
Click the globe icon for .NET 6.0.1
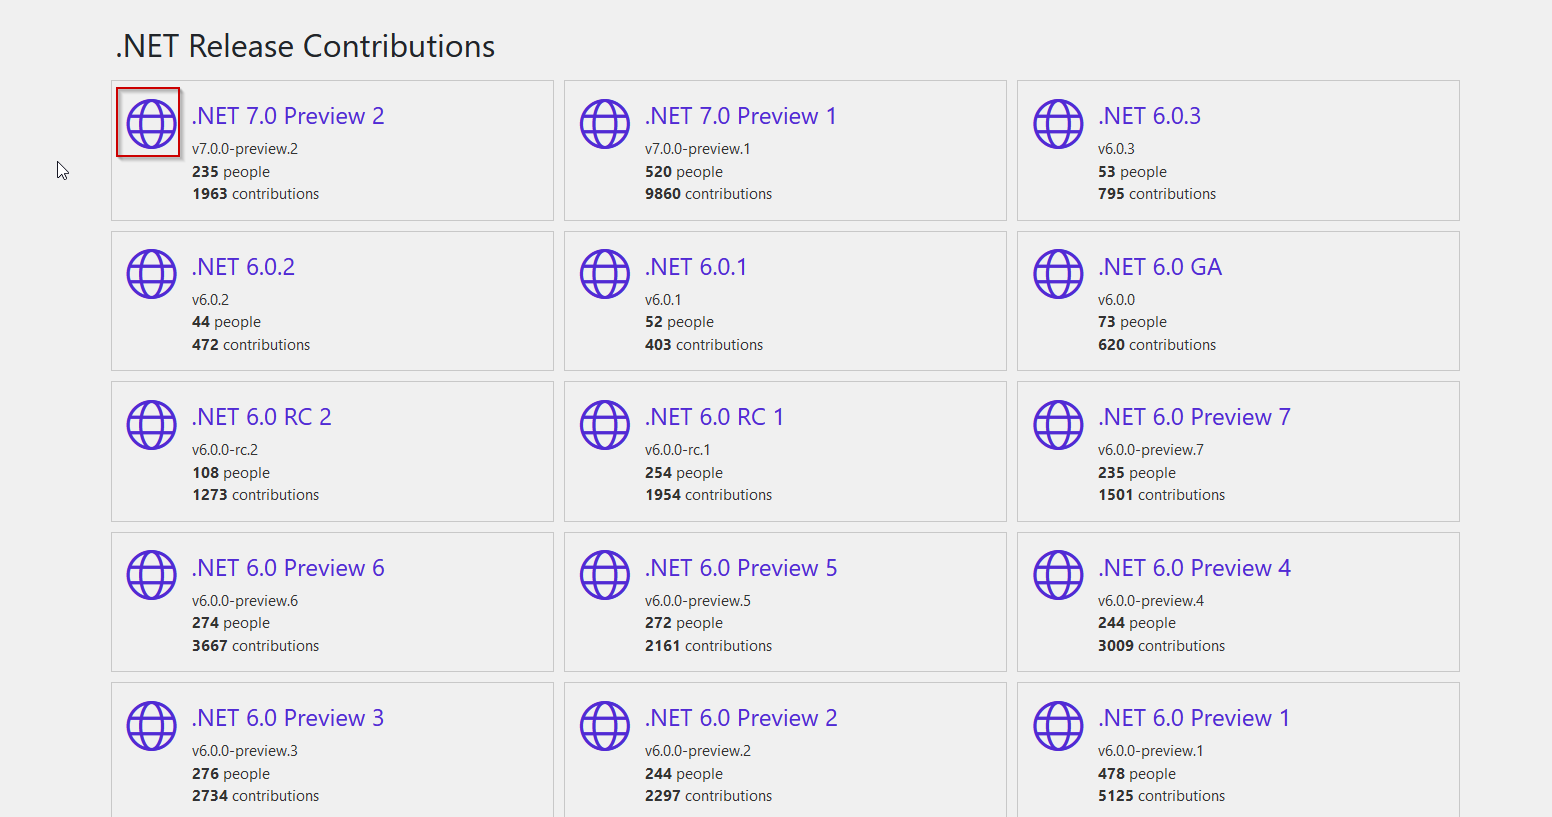click(x=604, y=274)
